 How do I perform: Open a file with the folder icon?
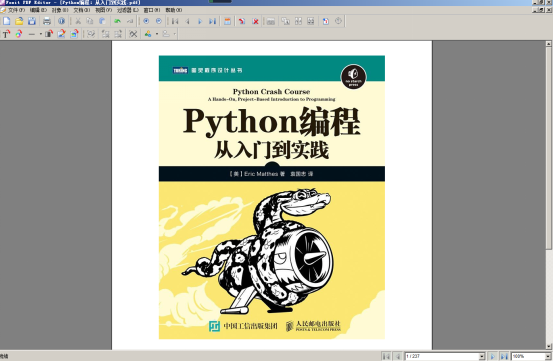click(19, 21)
